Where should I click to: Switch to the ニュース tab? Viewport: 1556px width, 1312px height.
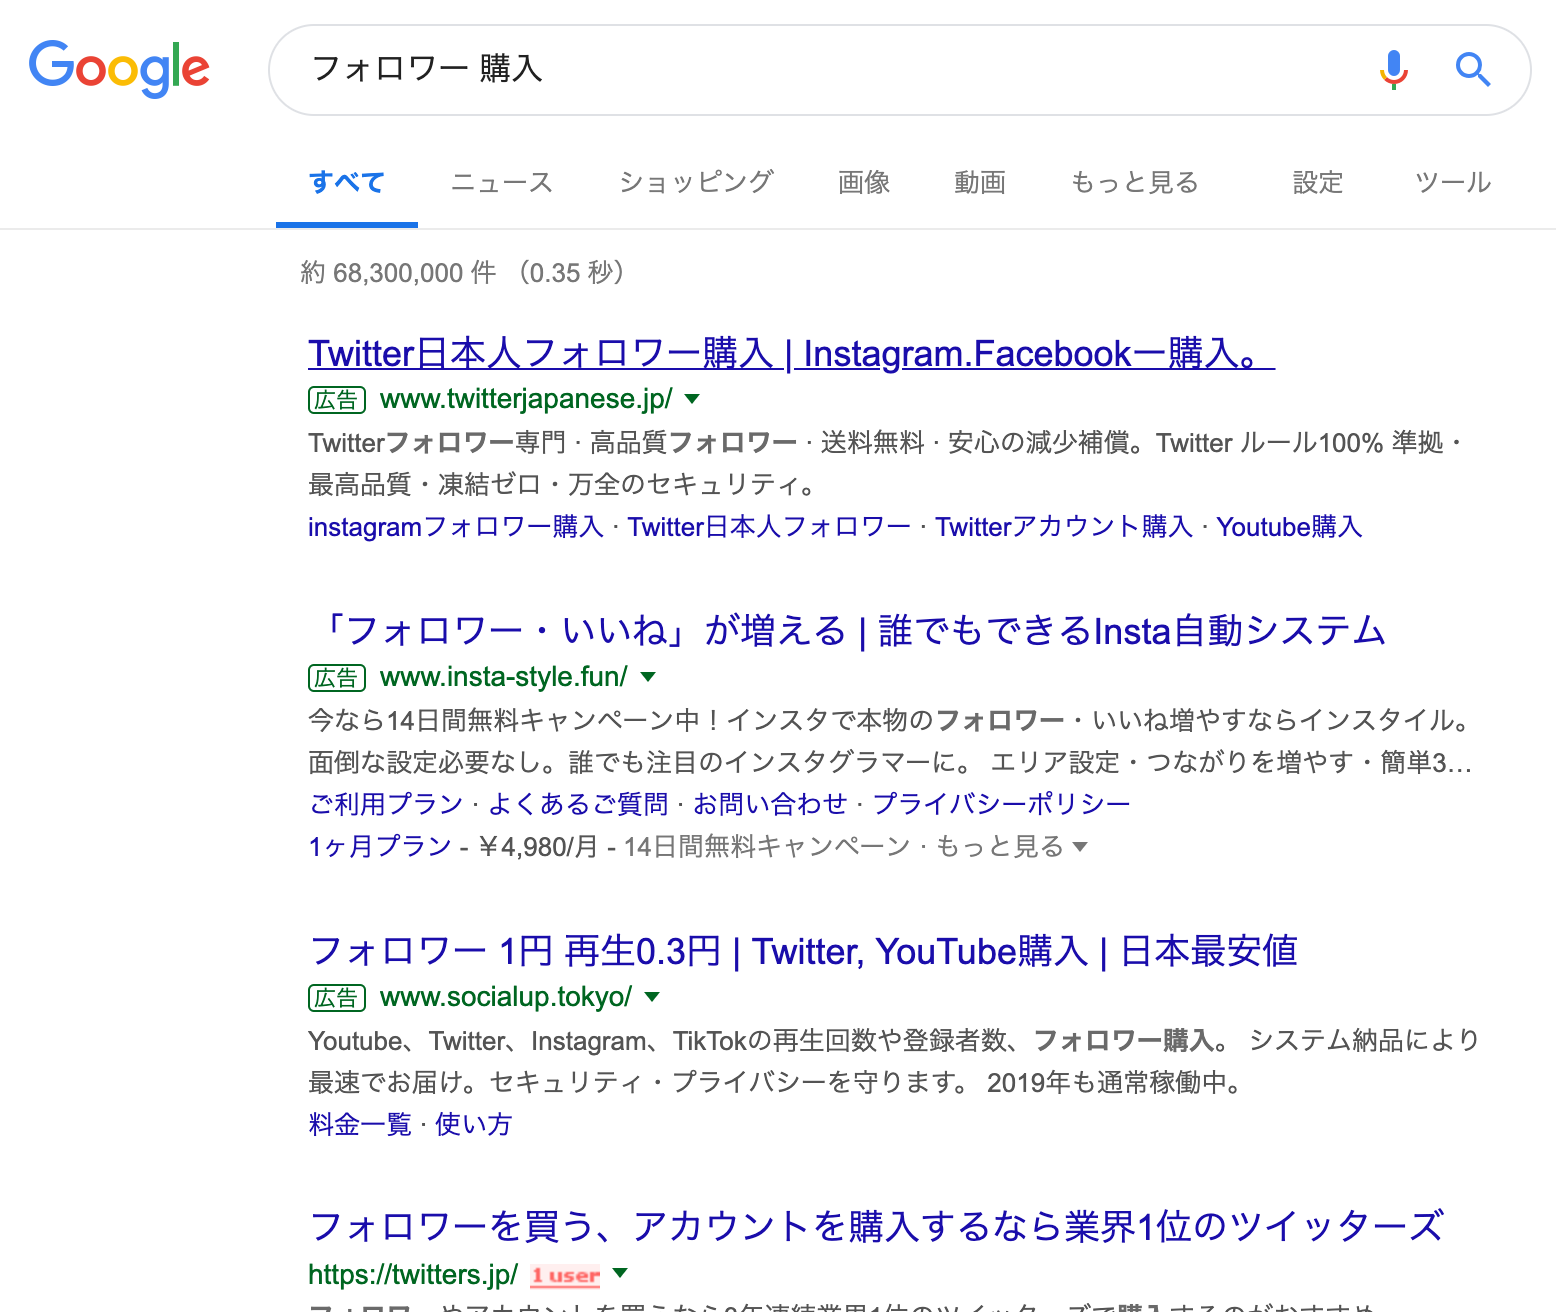click(x=502, y=182)
